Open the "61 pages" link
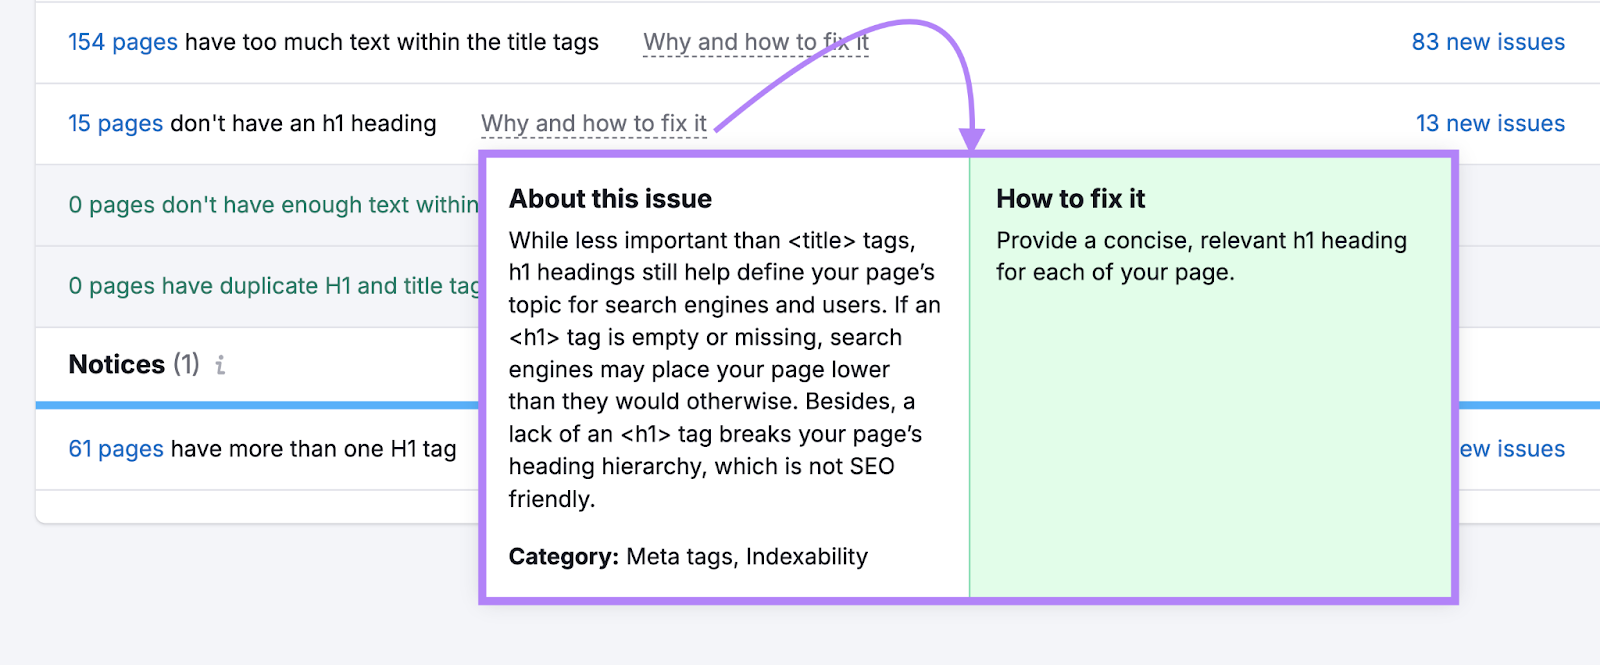The height and width of the screenshot is (665, 1600). coord(115,449)
